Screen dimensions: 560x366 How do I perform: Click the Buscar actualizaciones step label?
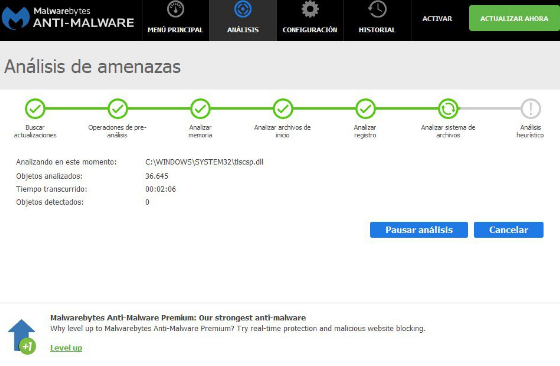pos(35,131)
